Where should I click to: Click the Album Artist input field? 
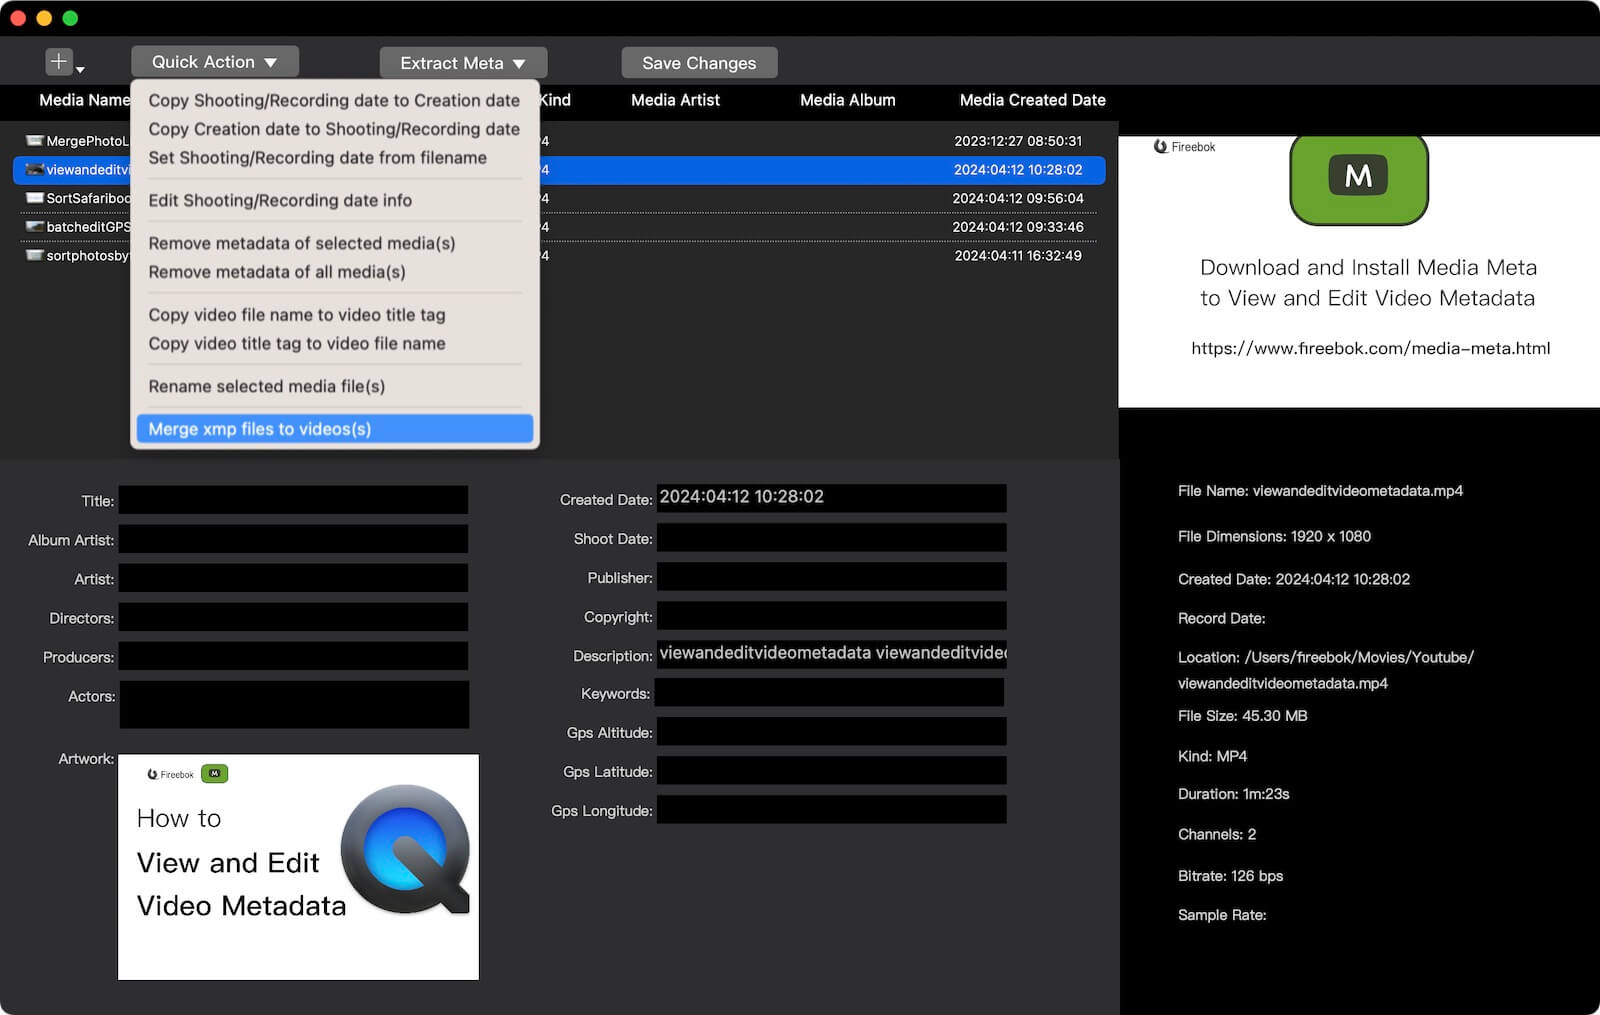(x=293, y=539)
